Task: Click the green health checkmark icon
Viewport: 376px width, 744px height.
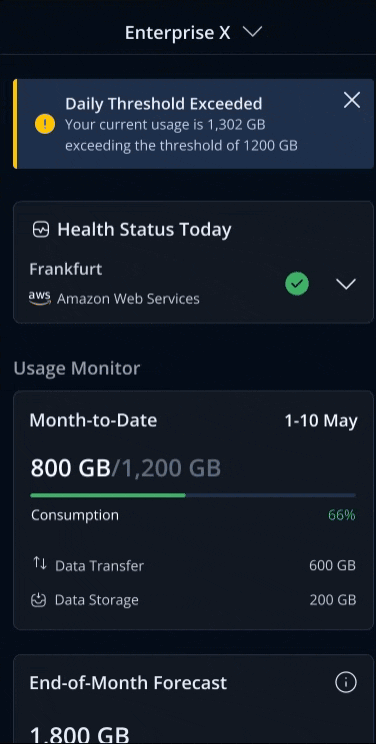Action: 297,284
